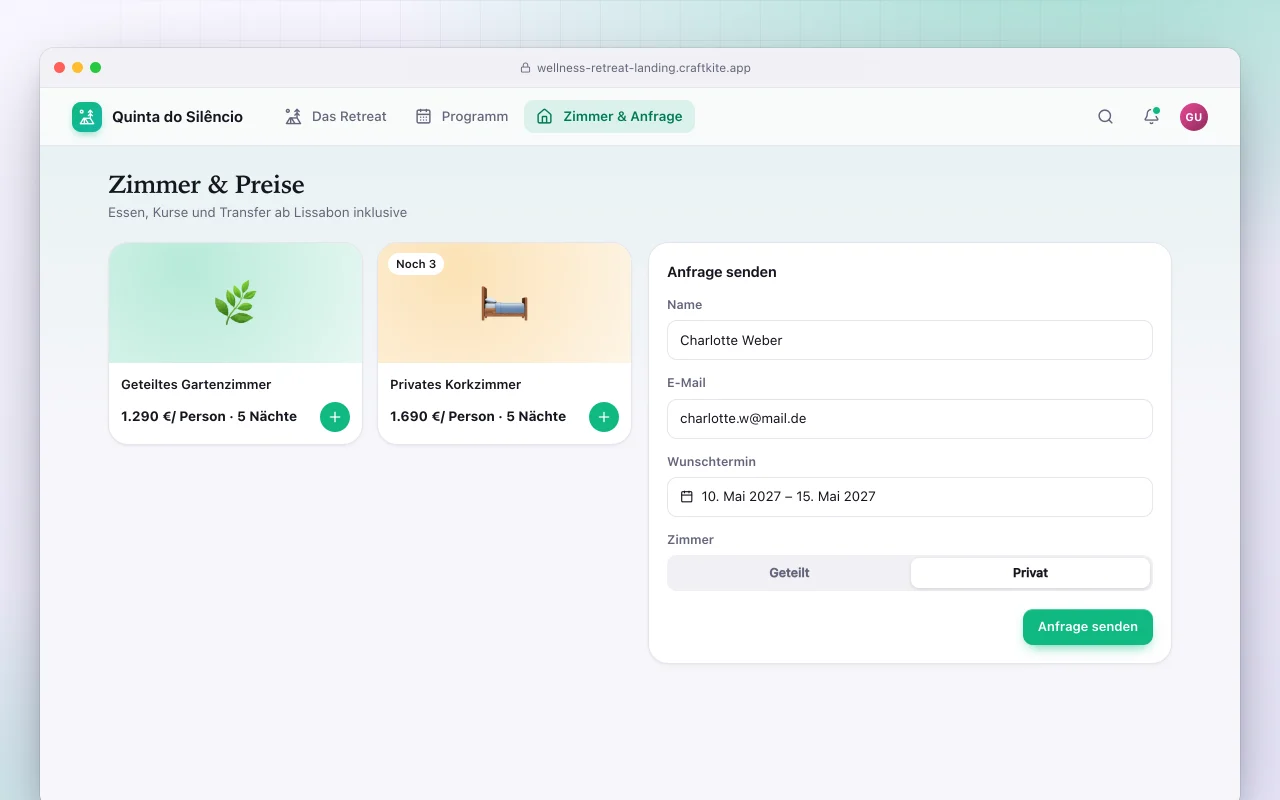The height and width of the screenshot is (800, 1280).
Task: Click the Anfrage senden form heading
Action: tap(722, 272)
